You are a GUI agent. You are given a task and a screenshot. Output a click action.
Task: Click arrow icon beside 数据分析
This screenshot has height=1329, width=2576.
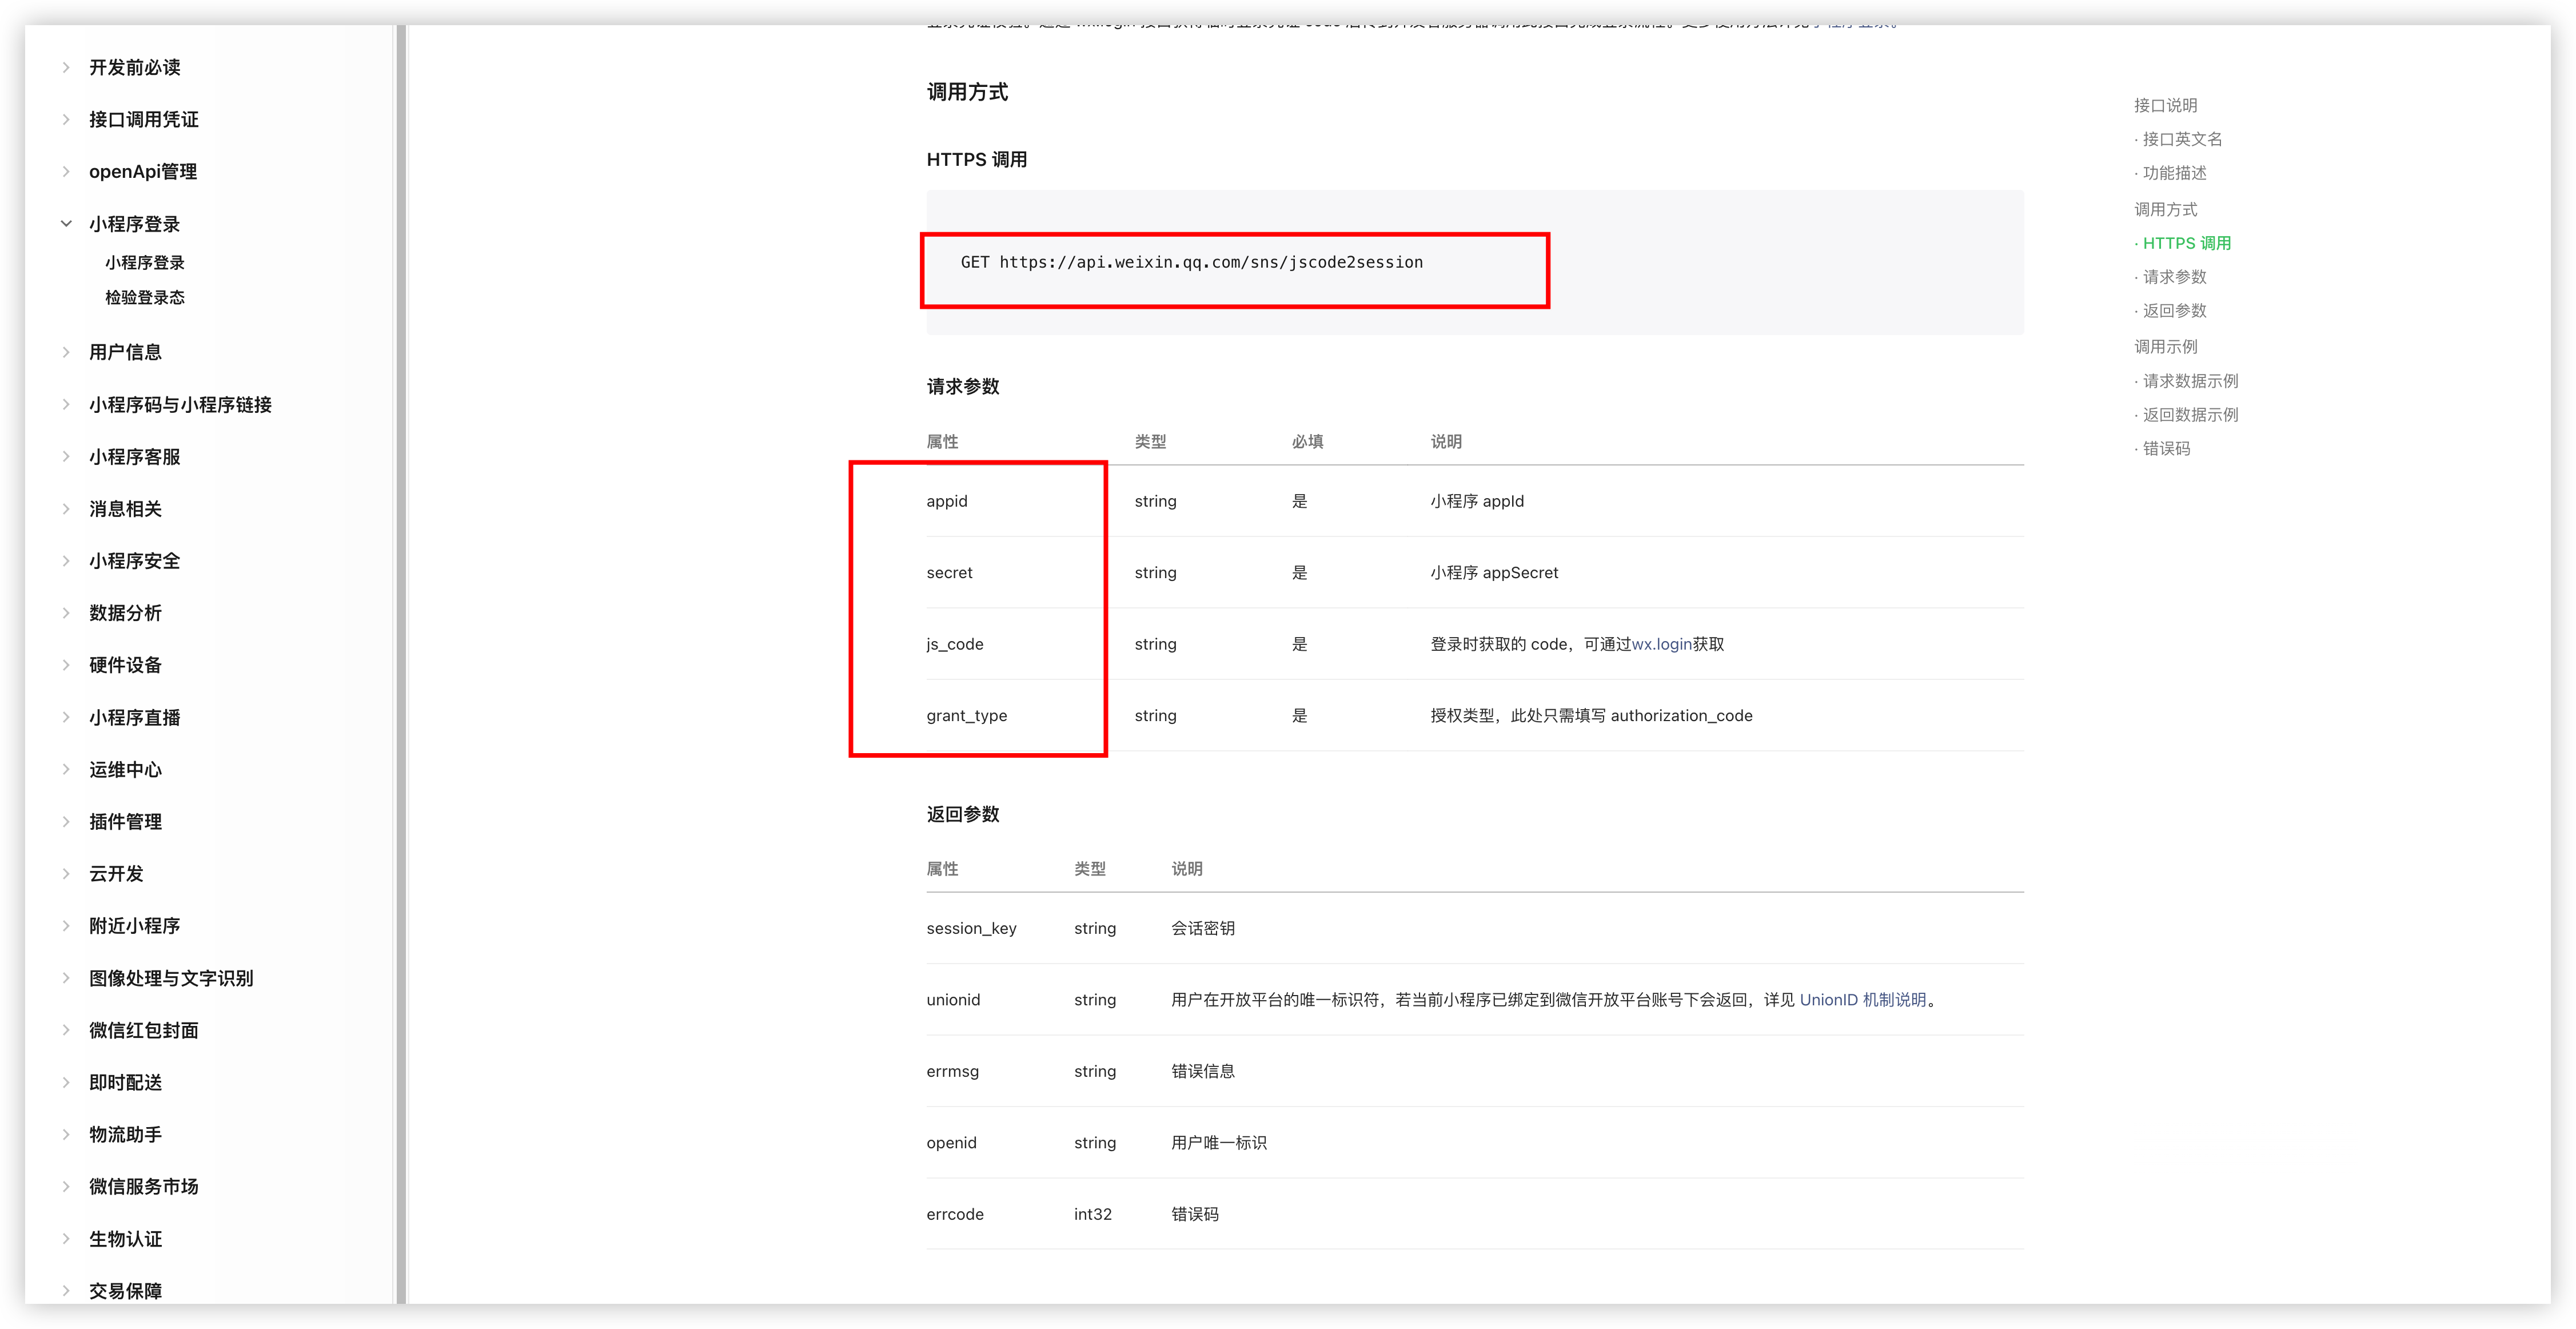[x=66, y=613]
